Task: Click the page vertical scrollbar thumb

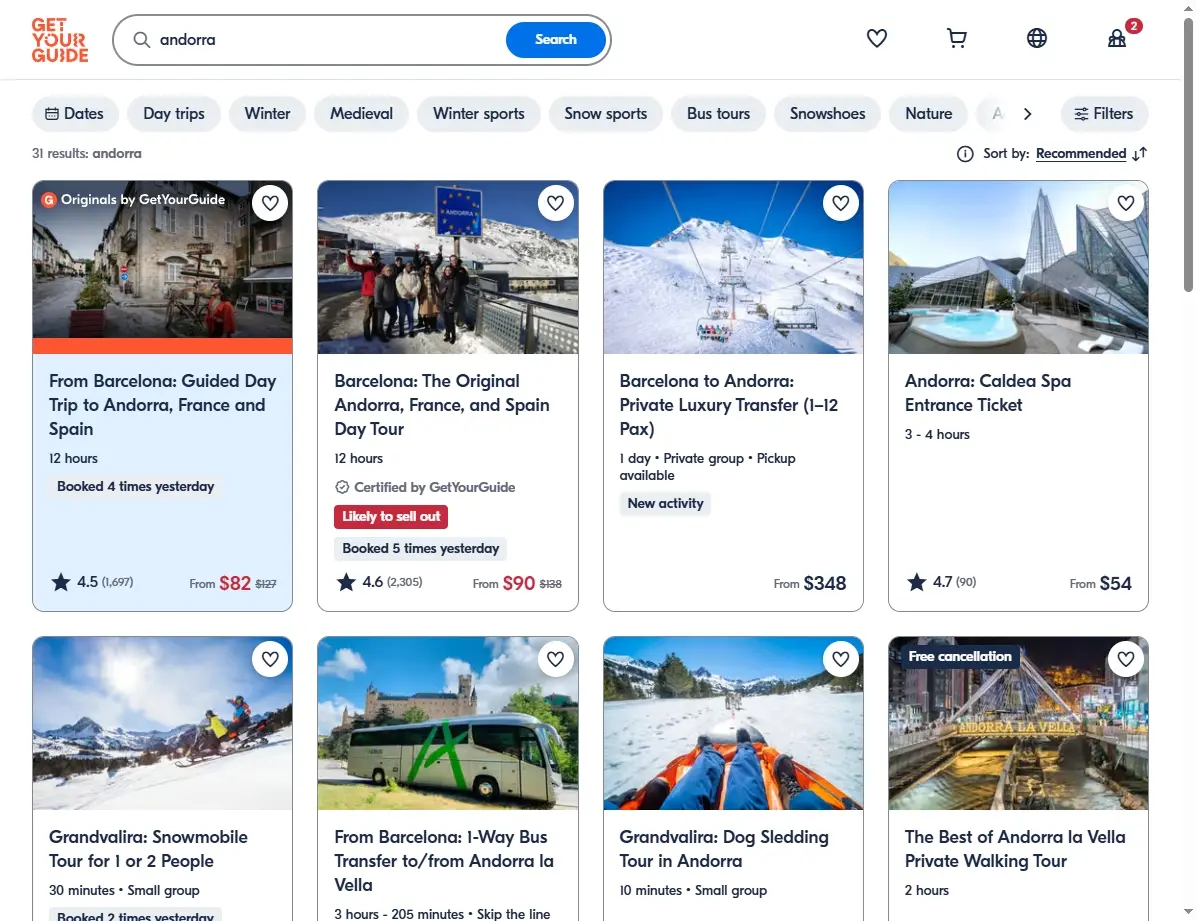Action: tap(1188, 155)
